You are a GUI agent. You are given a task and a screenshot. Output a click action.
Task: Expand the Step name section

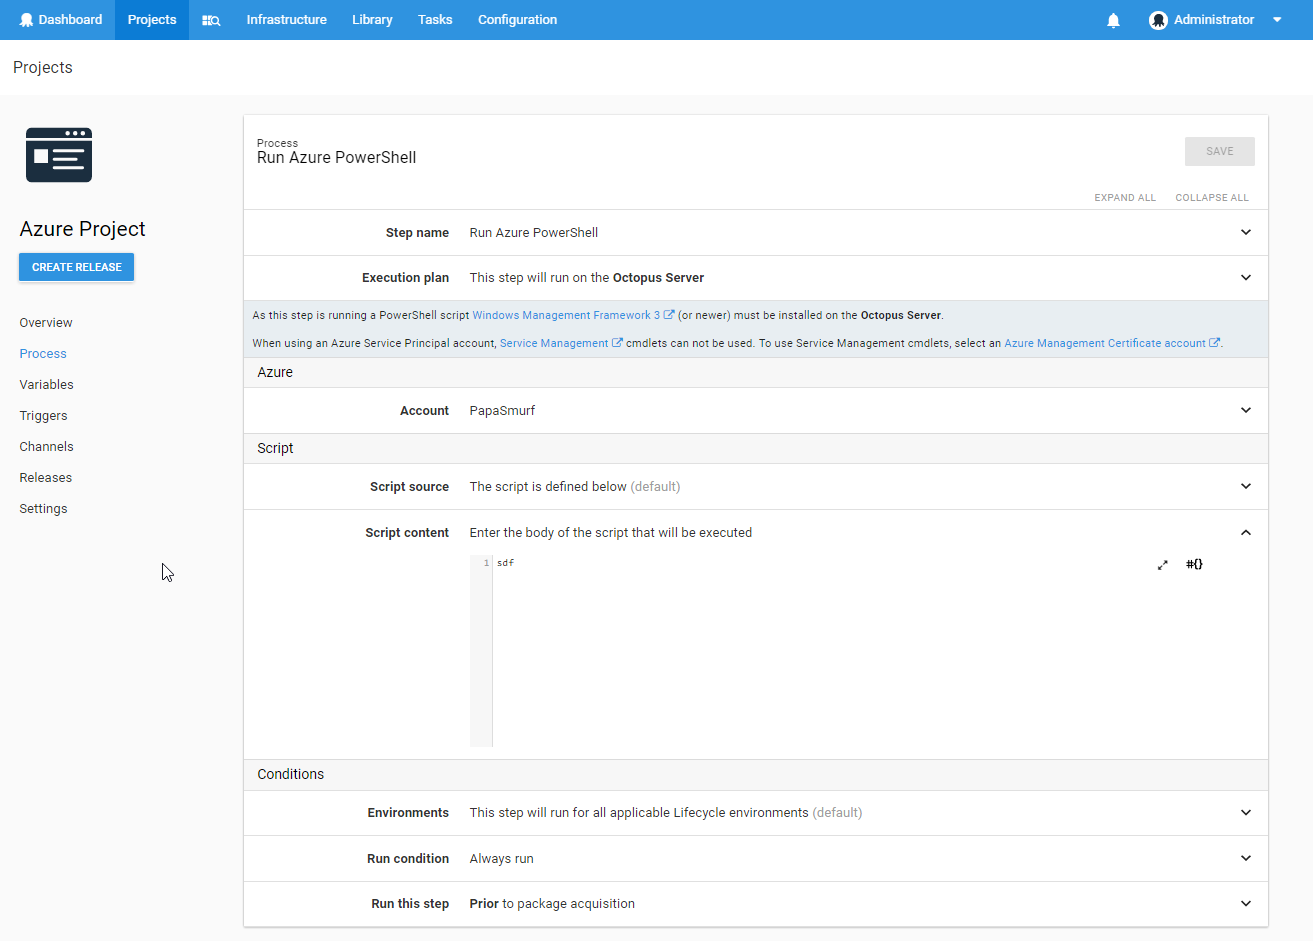pyautogui.click(x=1246, y=232)
